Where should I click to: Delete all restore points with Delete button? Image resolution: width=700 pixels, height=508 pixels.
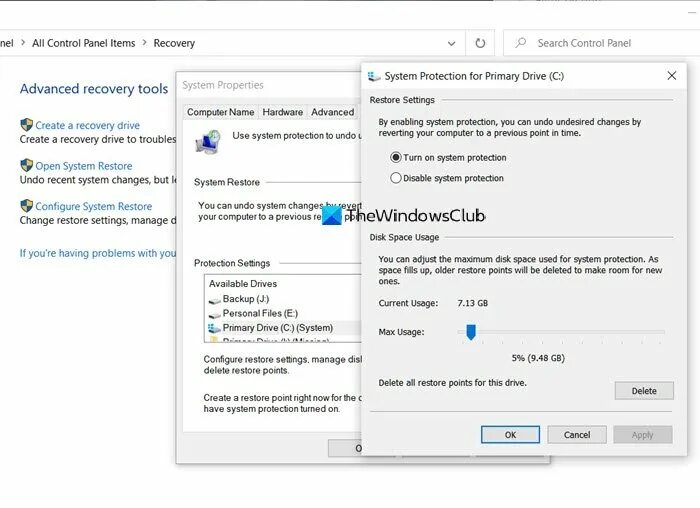pos(644,391)
